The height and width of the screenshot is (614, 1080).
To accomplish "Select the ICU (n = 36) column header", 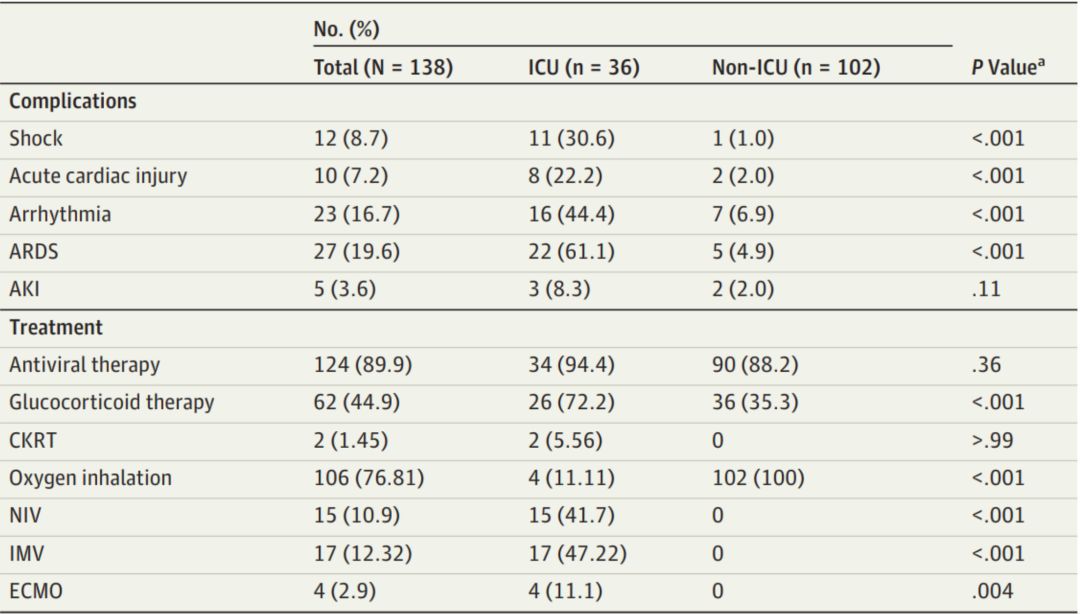I will [584, 68].
